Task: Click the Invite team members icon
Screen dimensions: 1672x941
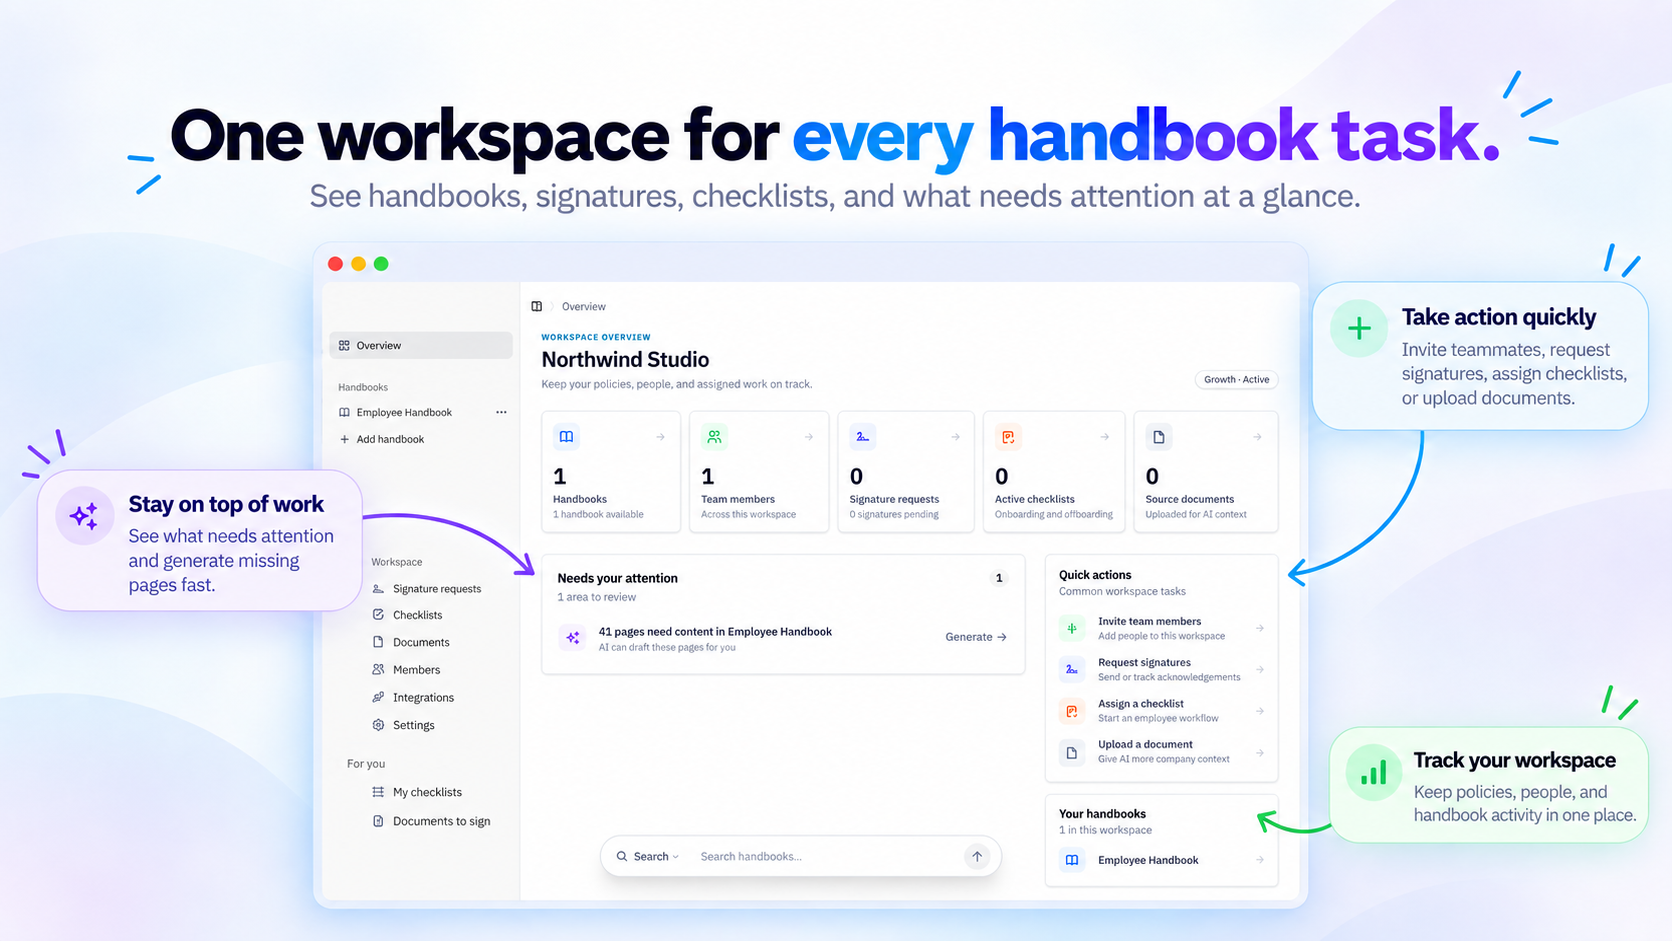Action: click(x=1072, y=628)
